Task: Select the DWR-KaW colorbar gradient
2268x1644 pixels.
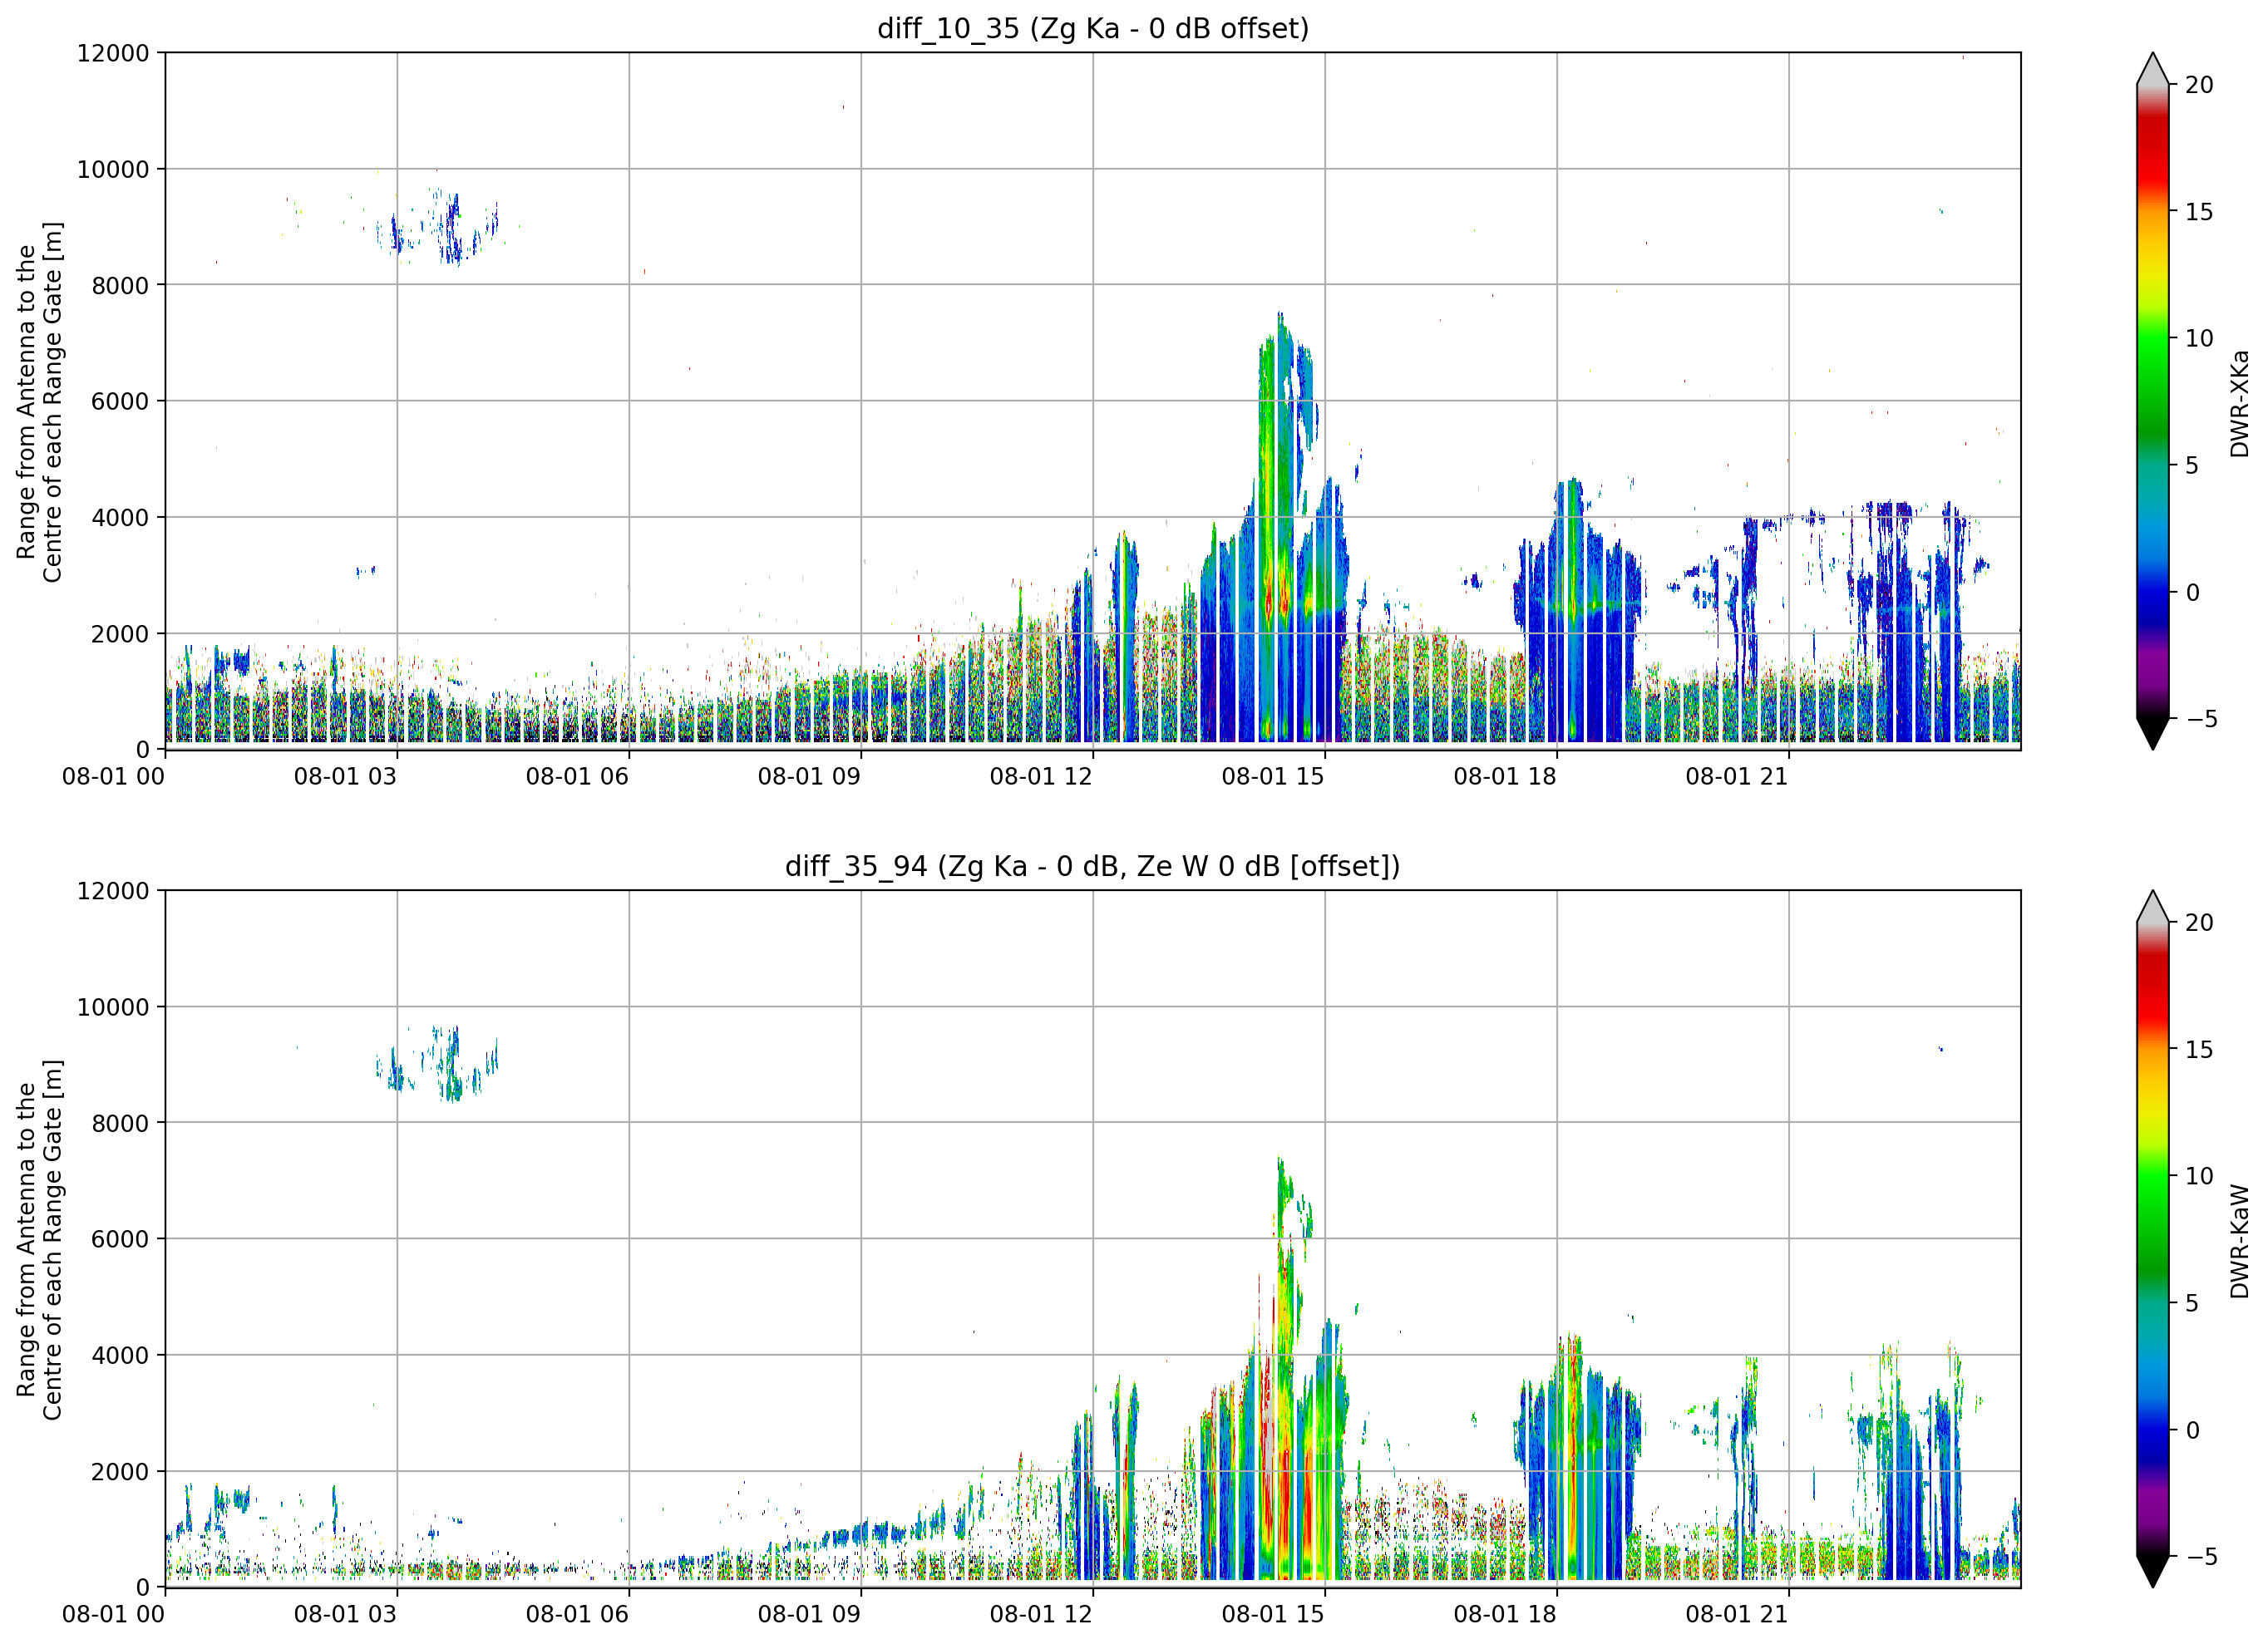Action: (2152, 1239)
